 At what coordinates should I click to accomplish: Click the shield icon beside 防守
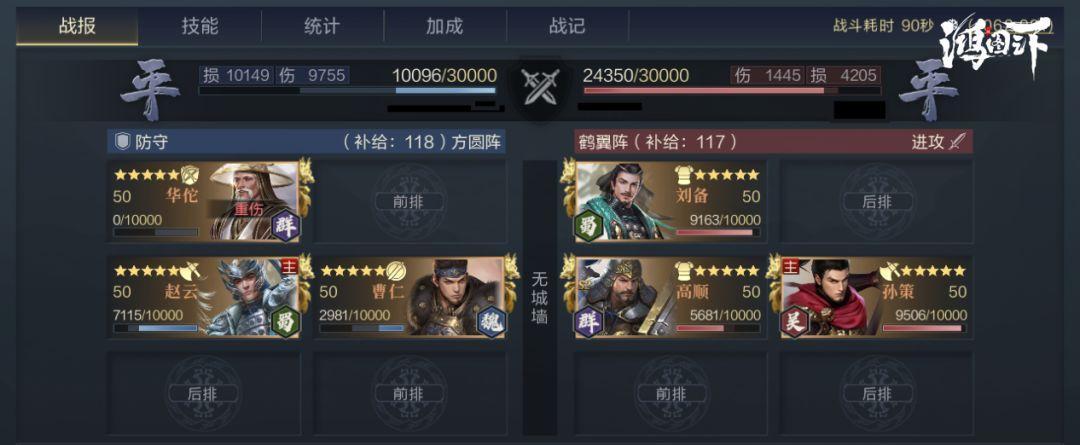(x=123, y=143)
